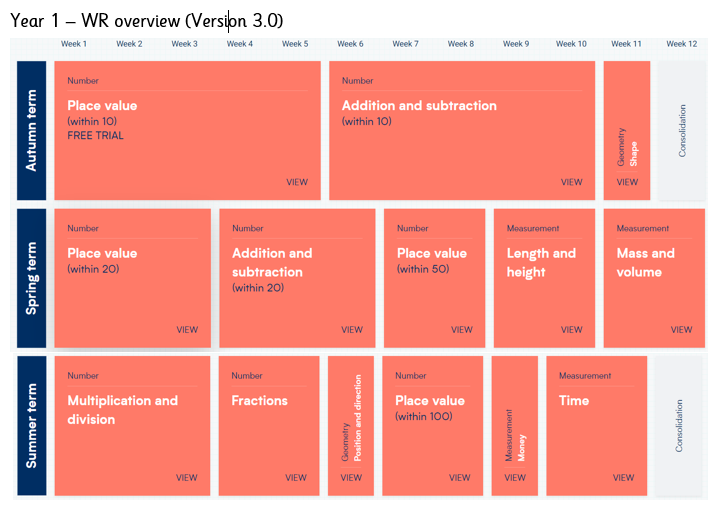
Task: Open VIEW link in Mass and volume card
Action: click(681, 330)
